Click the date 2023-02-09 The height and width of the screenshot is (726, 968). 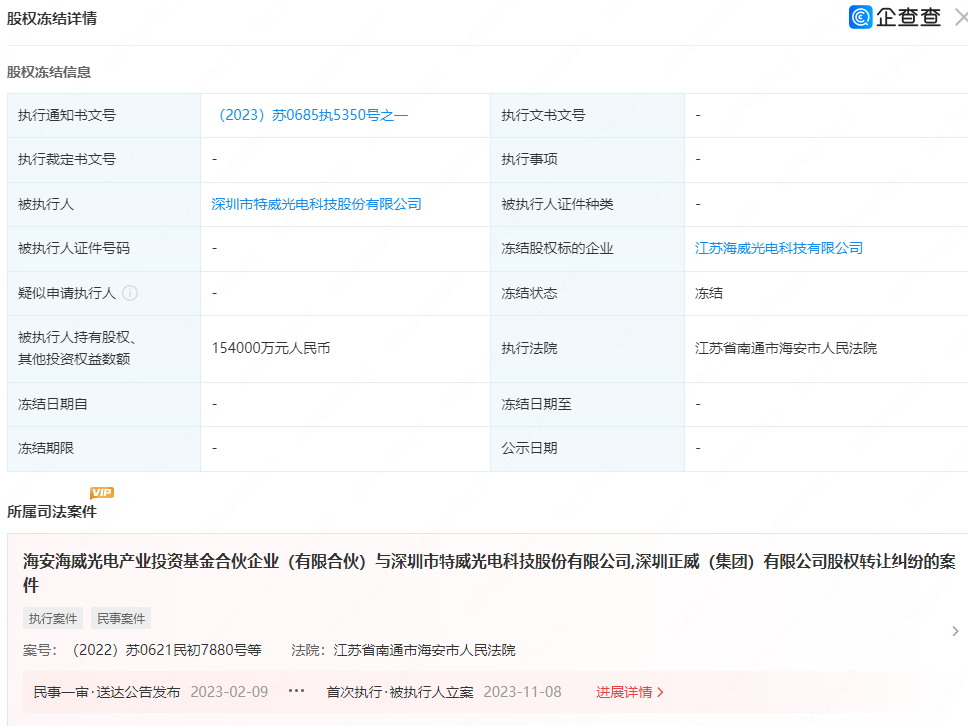[x=229, y=692]
